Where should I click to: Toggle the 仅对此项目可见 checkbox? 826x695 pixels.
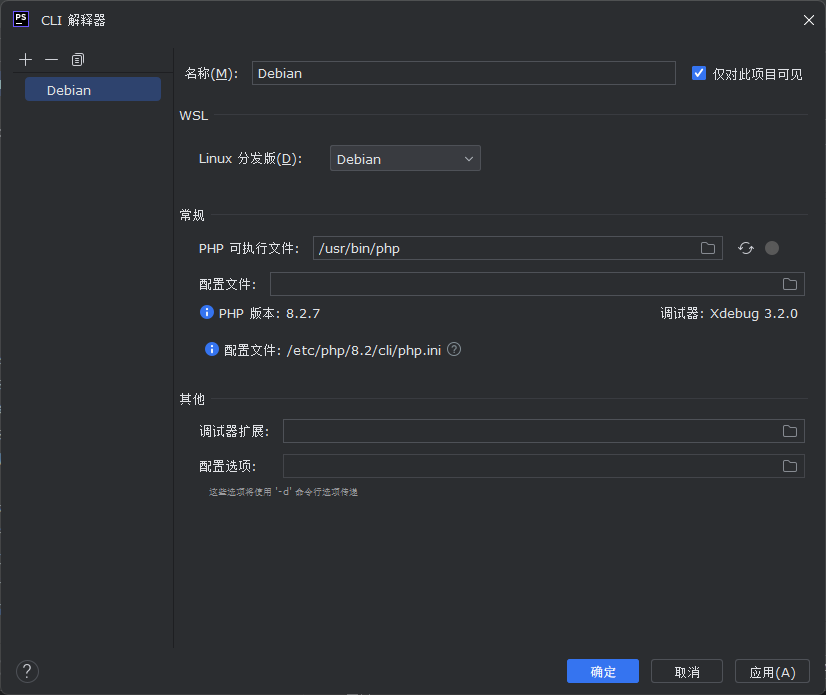click(x=699, y=73)
